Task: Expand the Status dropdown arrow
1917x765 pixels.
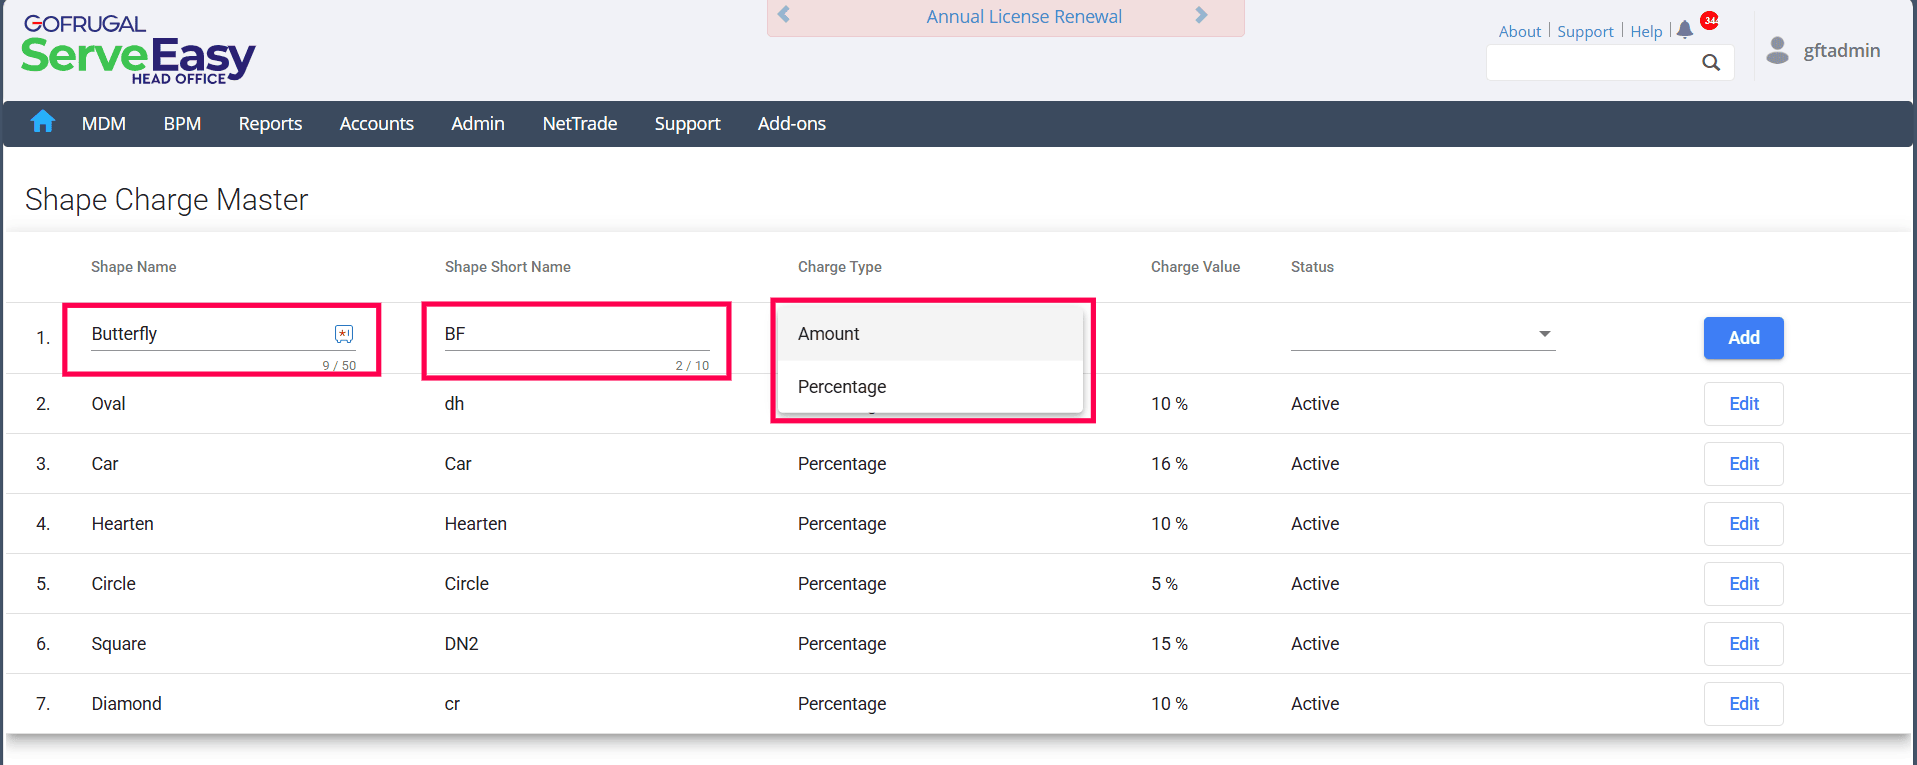Action: point(1544,334)
